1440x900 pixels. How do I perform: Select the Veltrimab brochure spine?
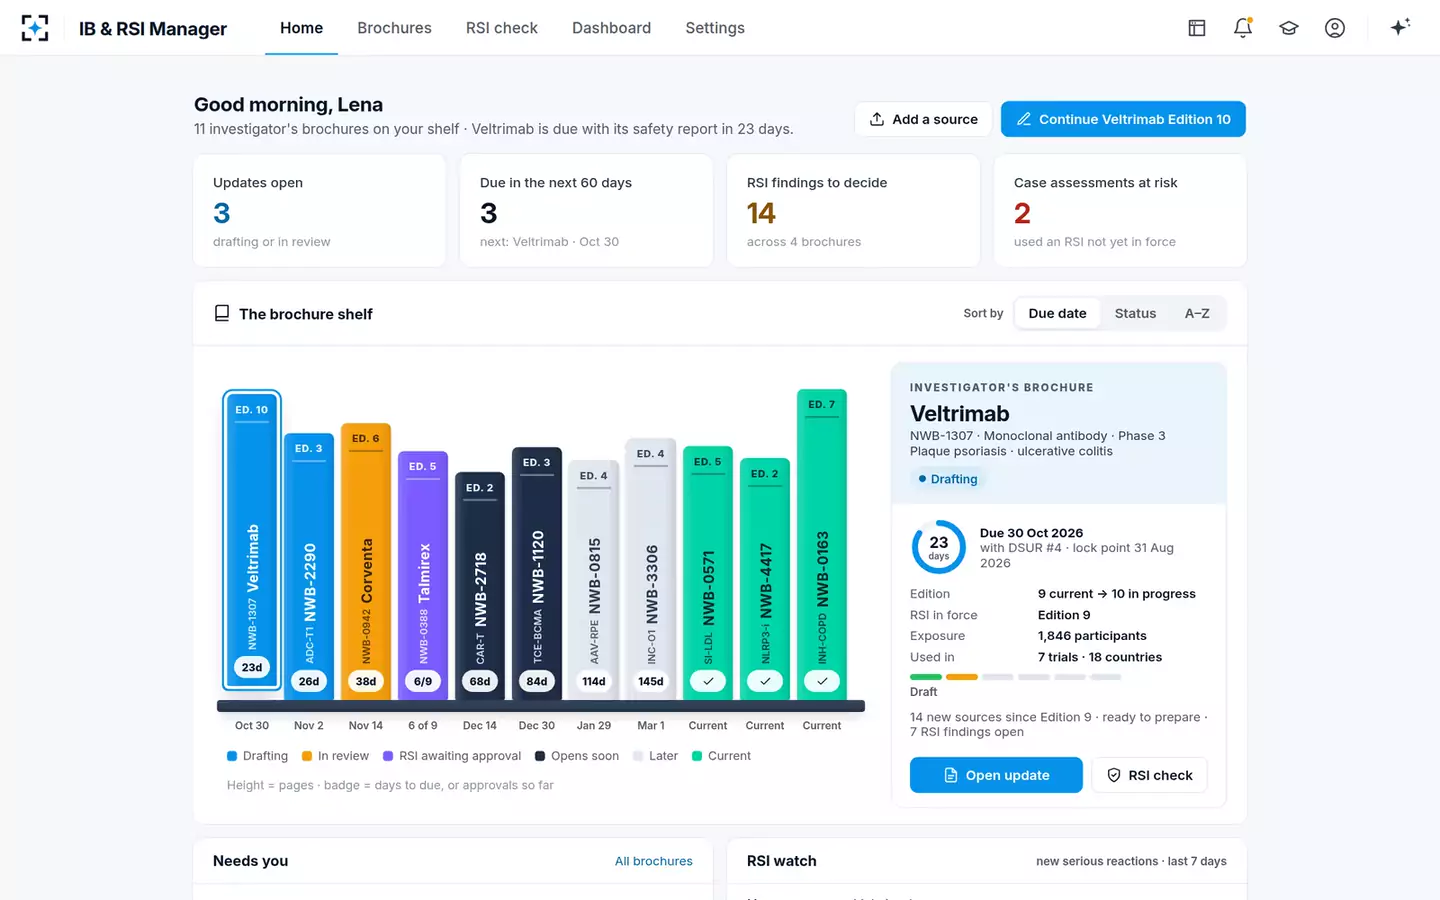click(252, 540)
